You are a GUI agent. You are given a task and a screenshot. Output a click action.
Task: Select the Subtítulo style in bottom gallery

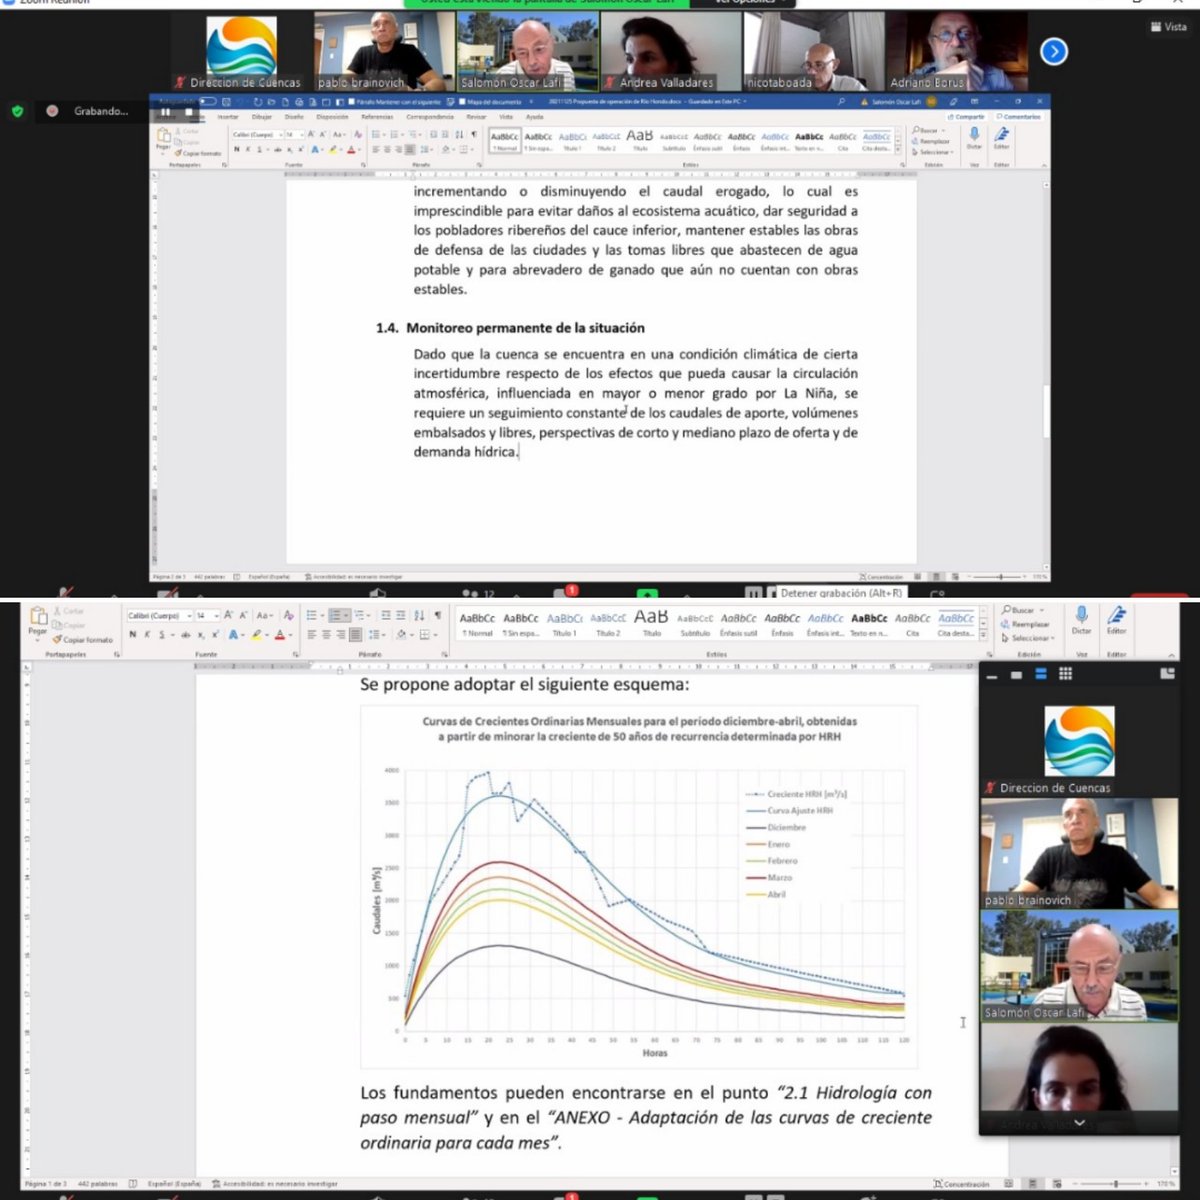pos(695,624)
